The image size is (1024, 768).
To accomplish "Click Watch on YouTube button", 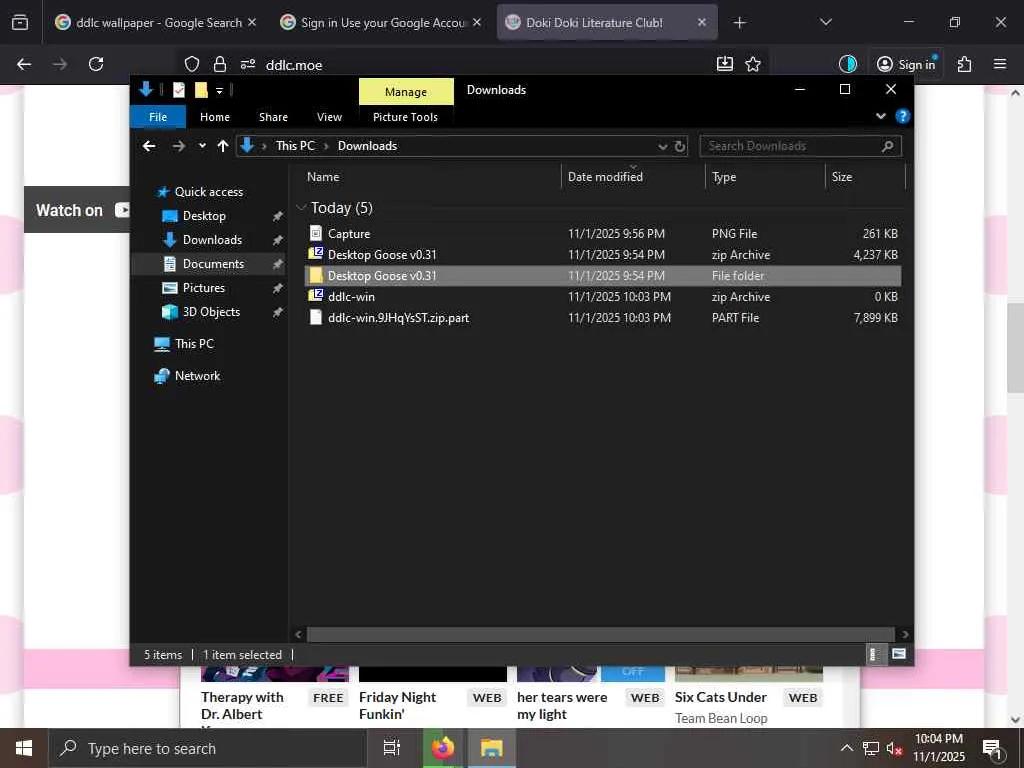I will coord(77,210).
